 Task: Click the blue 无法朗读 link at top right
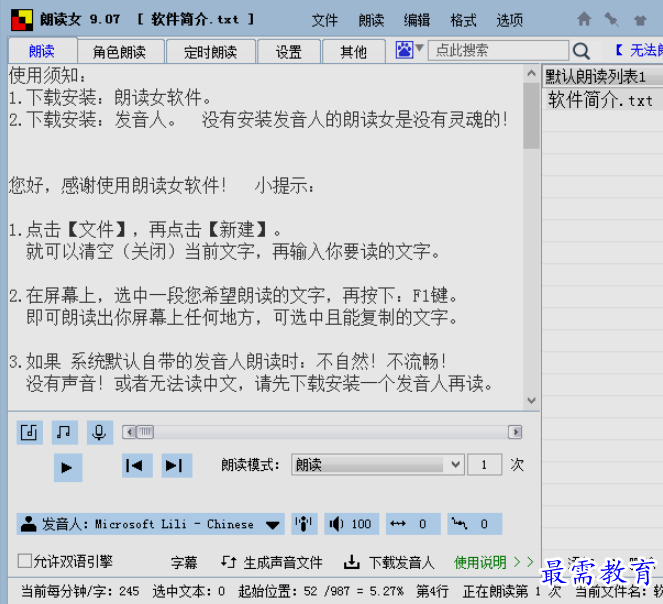click(639, 50)
